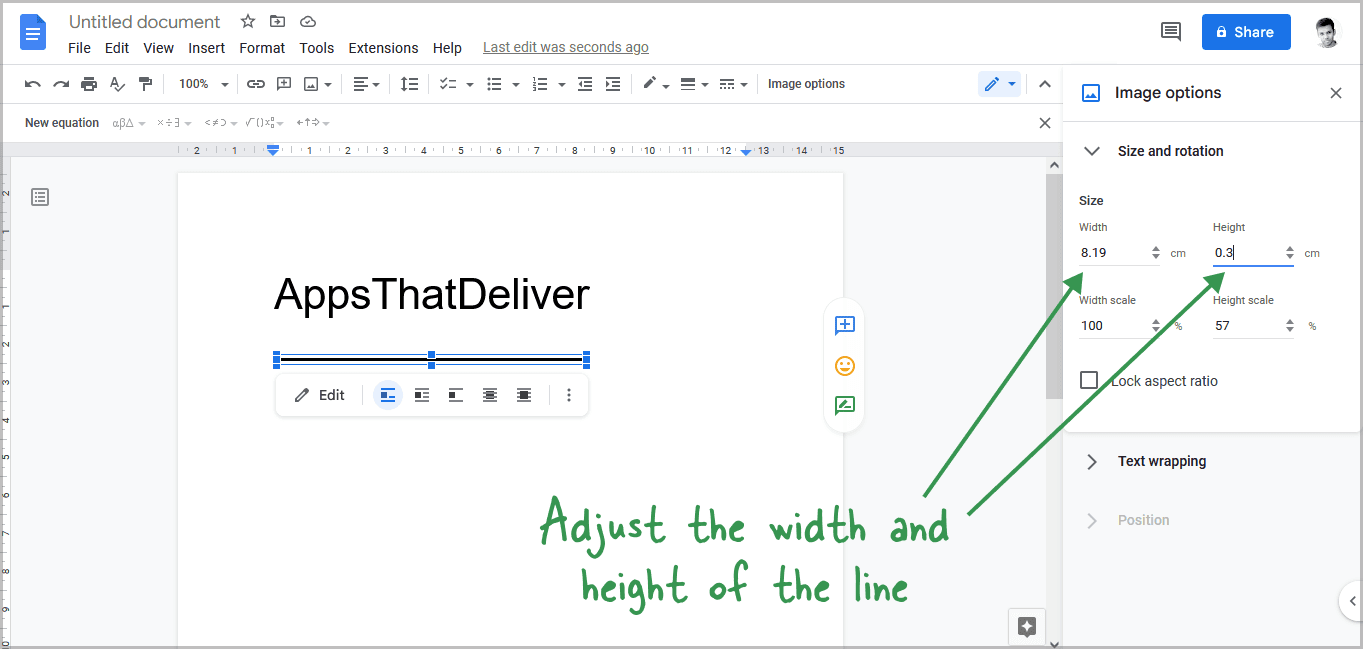Viewport: 1363px width, 649px height.
Task: Move document using folder icon
Action: [278, 21]
